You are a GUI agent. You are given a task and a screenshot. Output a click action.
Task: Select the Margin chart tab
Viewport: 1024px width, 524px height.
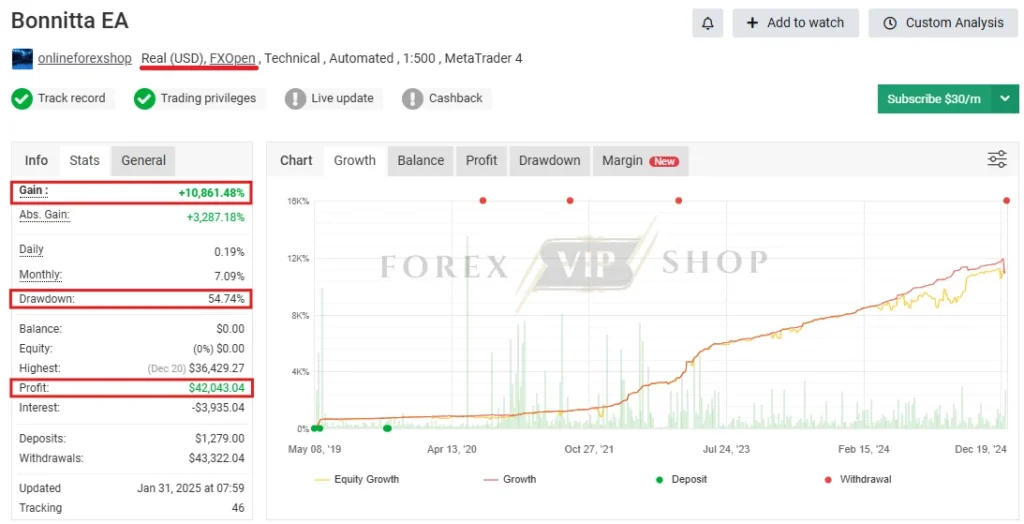click(640, 160)
